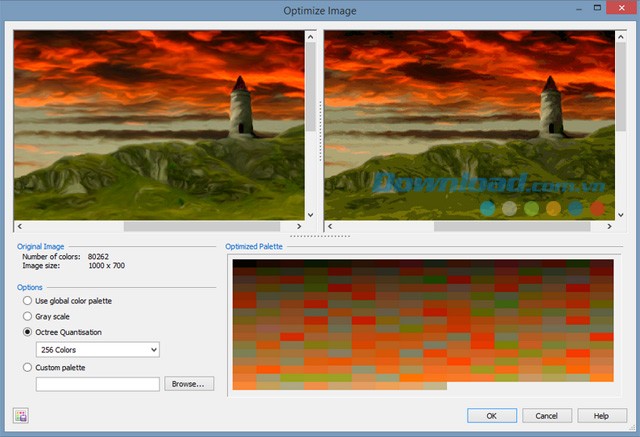Click left arrow of original preview horizontal scrollbar
The height and width of the screenshot is (437, 640).
19,227
